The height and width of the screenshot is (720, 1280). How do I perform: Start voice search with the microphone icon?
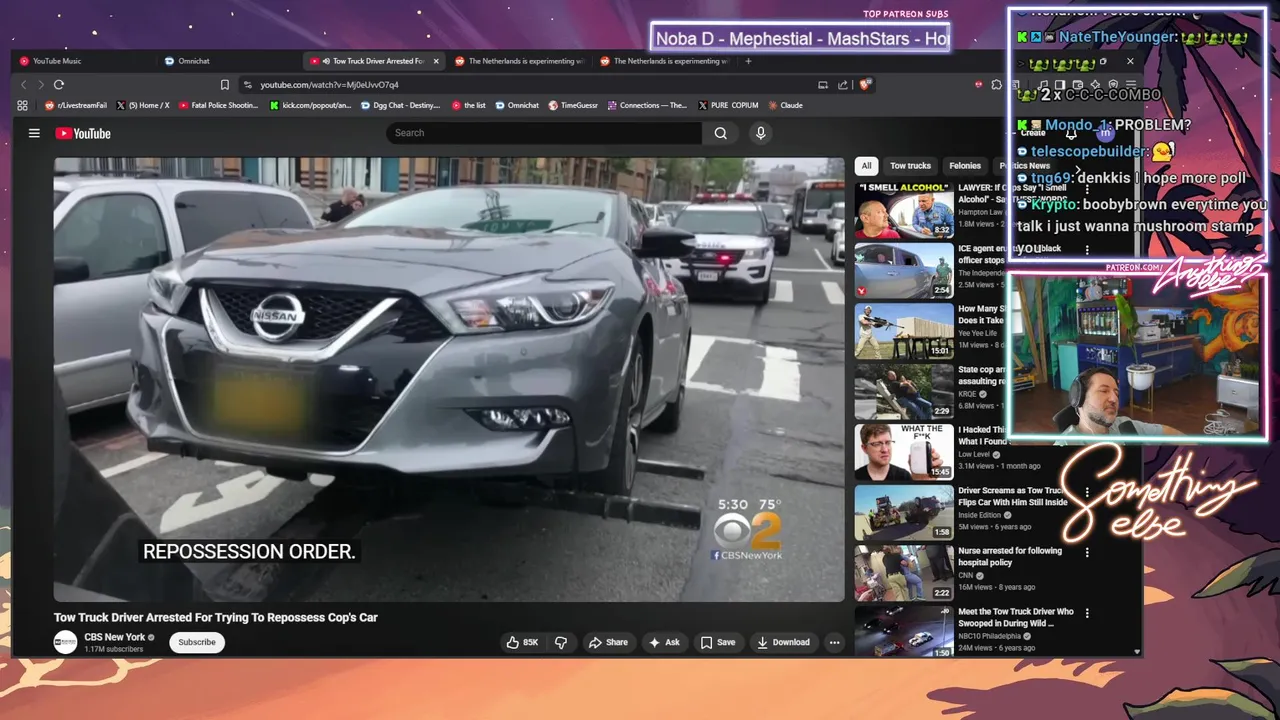pos(760,133)
